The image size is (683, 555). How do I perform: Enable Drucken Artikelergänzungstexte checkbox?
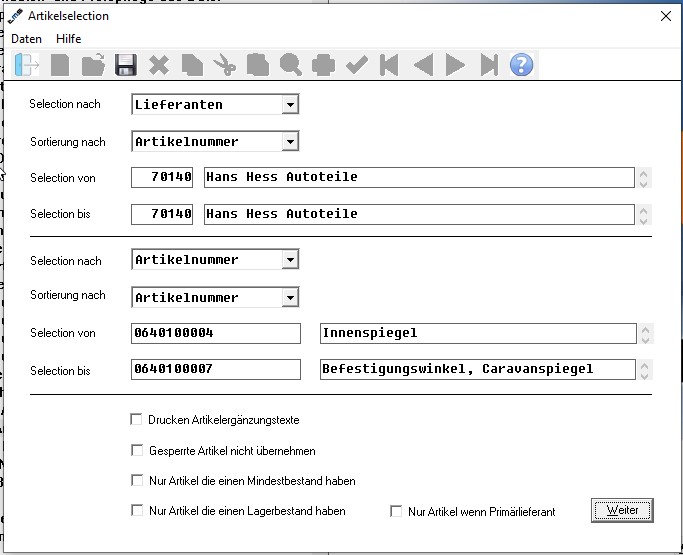point(136,420)
